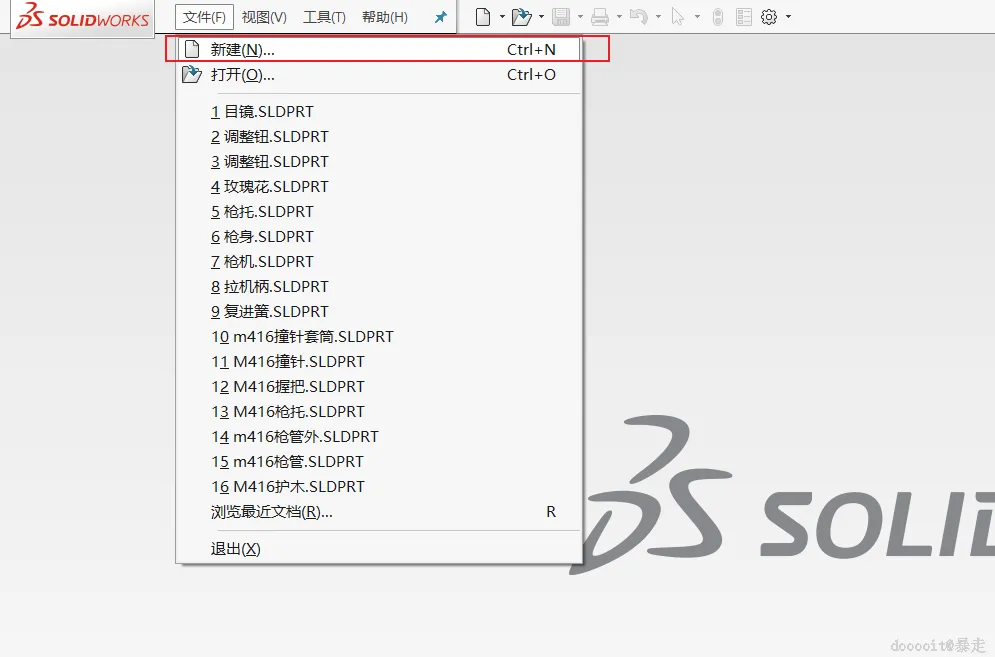Open the 工具(T) menu
This screenshot has height=657, width=995.
(x=324, y=17)
